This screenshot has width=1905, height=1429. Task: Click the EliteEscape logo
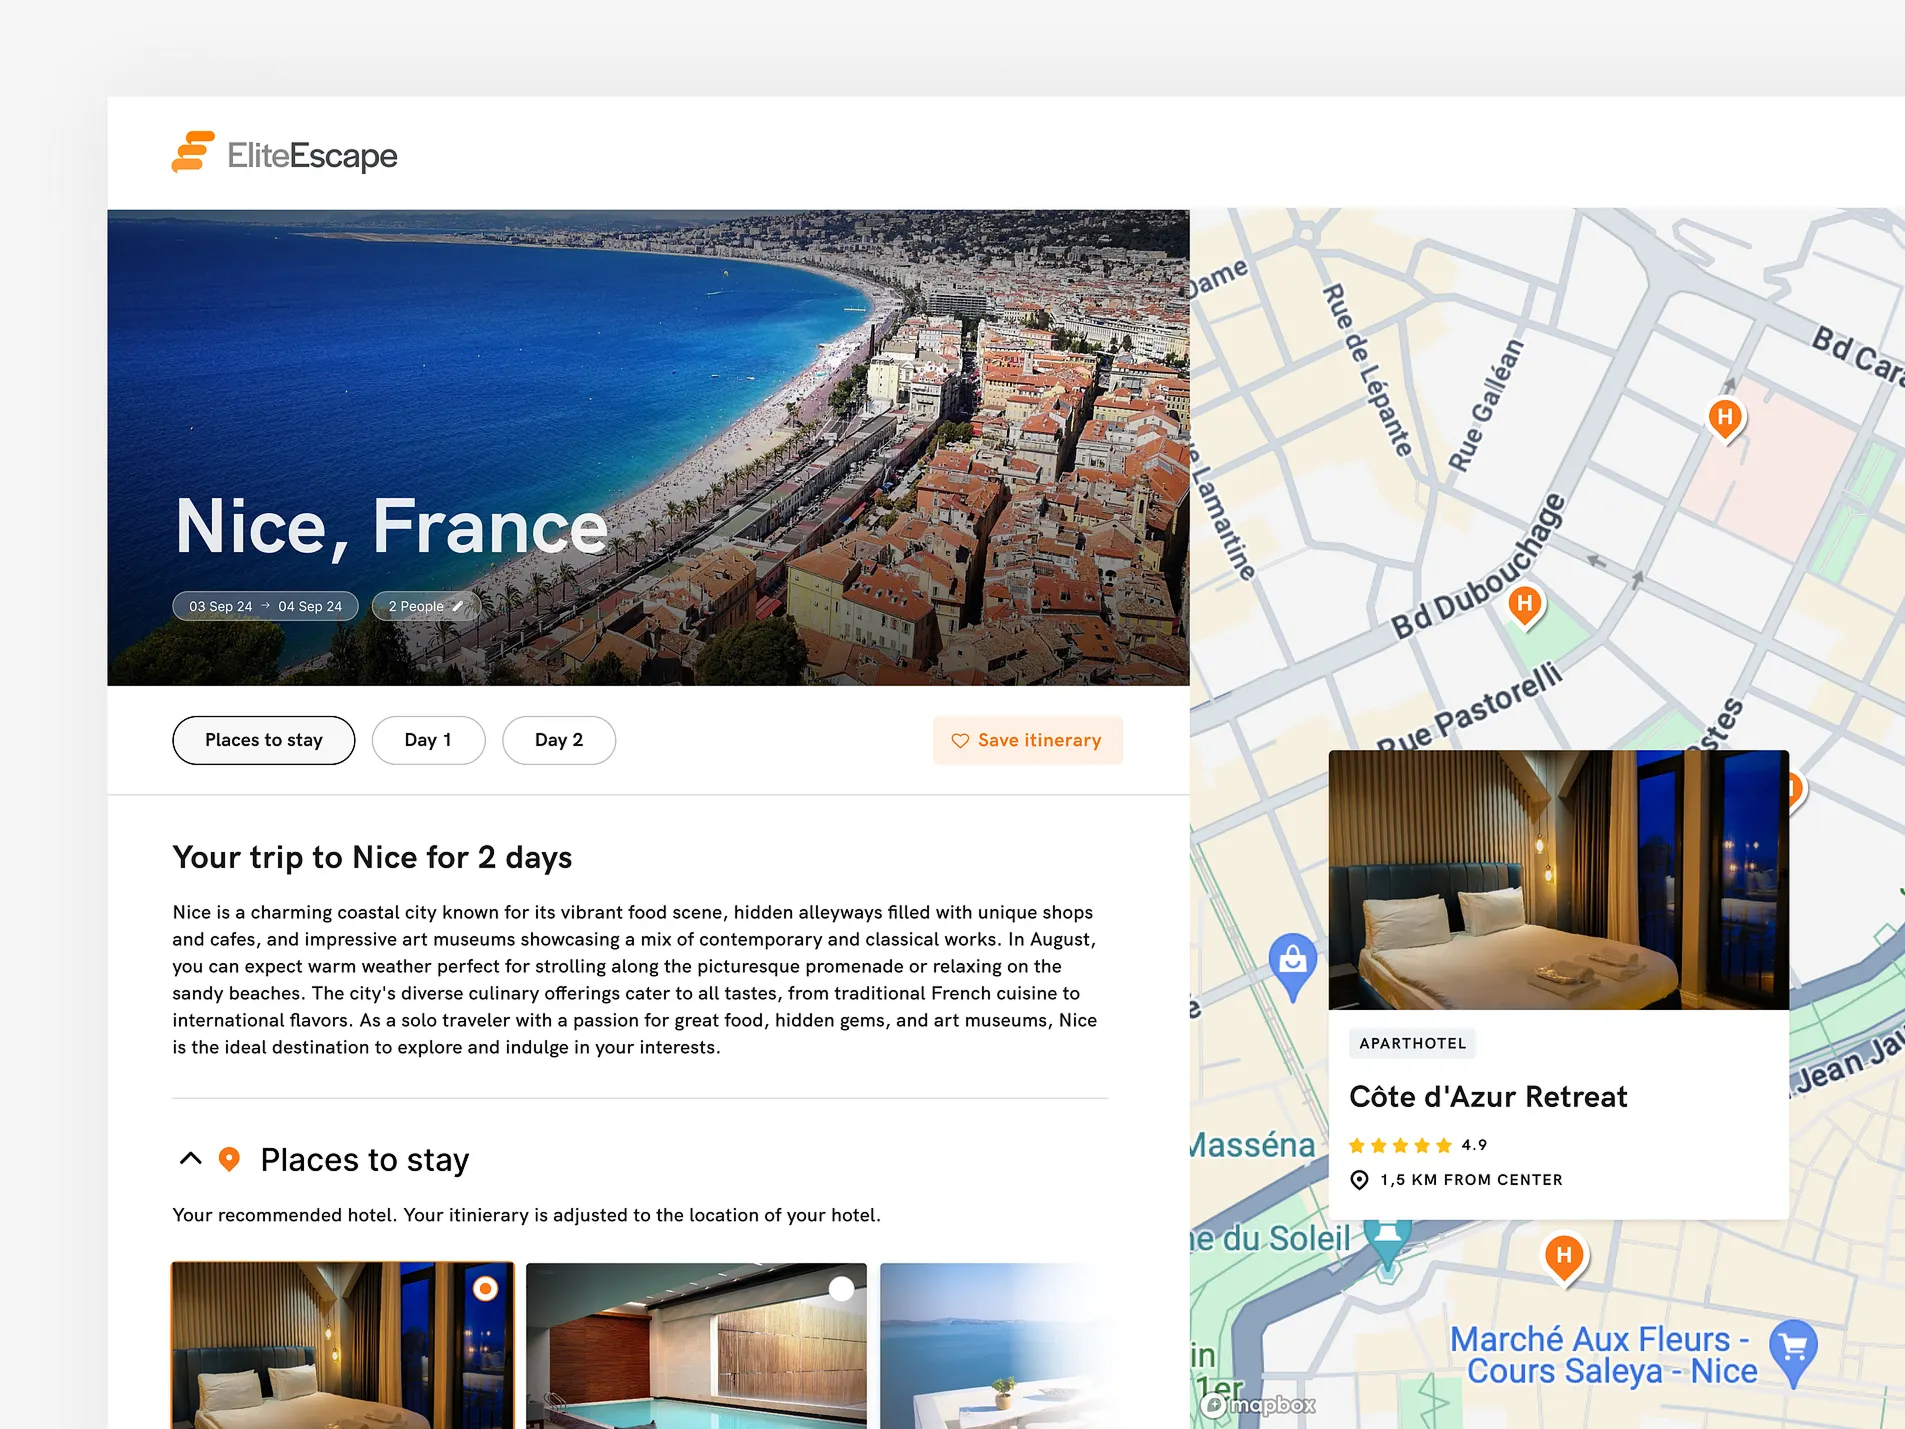[284, 153]
